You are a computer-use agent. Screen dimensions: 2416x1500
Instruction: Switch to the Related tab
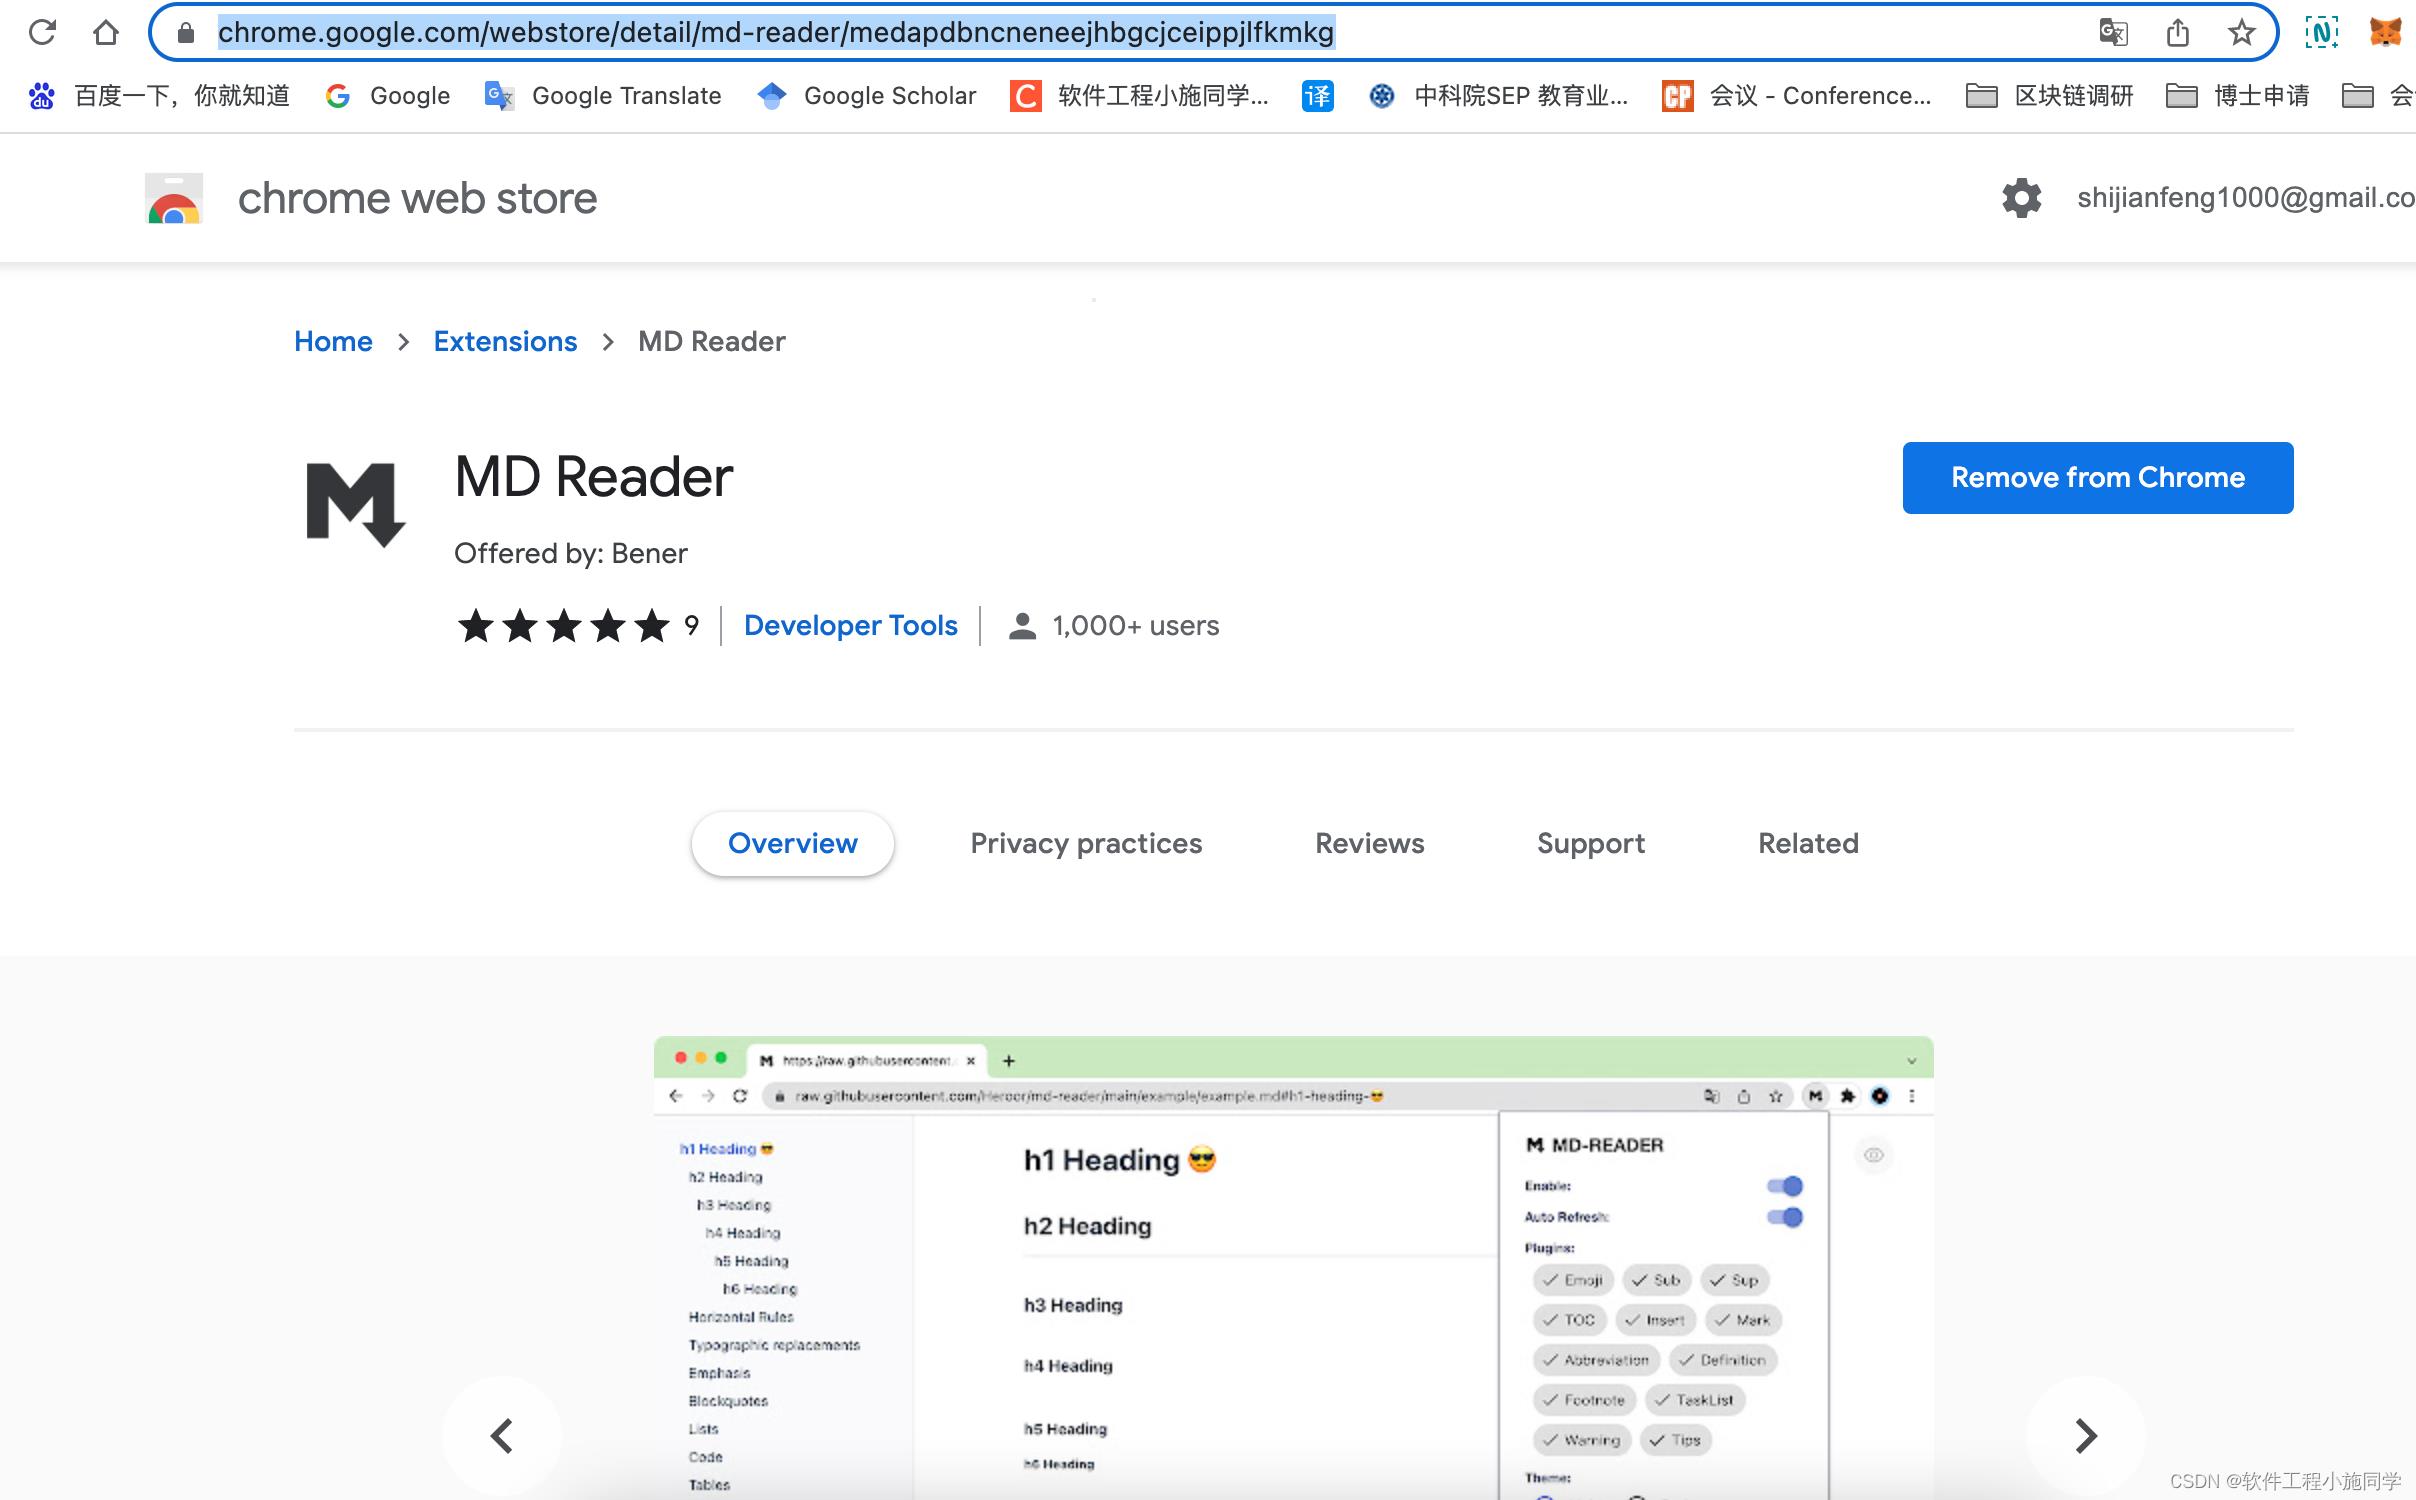click(x=1808, y=844)
